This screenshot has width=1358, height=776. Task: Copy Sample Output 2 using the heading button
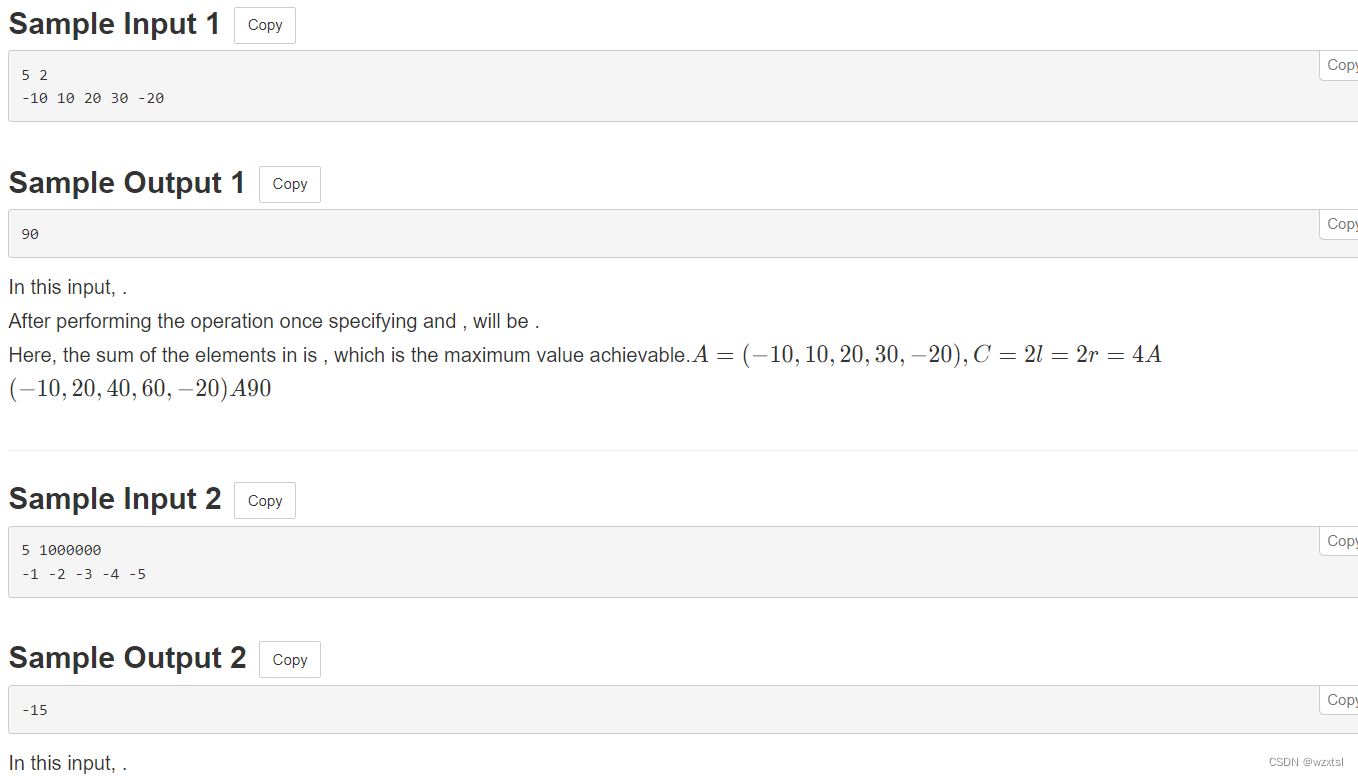point(290,659)
